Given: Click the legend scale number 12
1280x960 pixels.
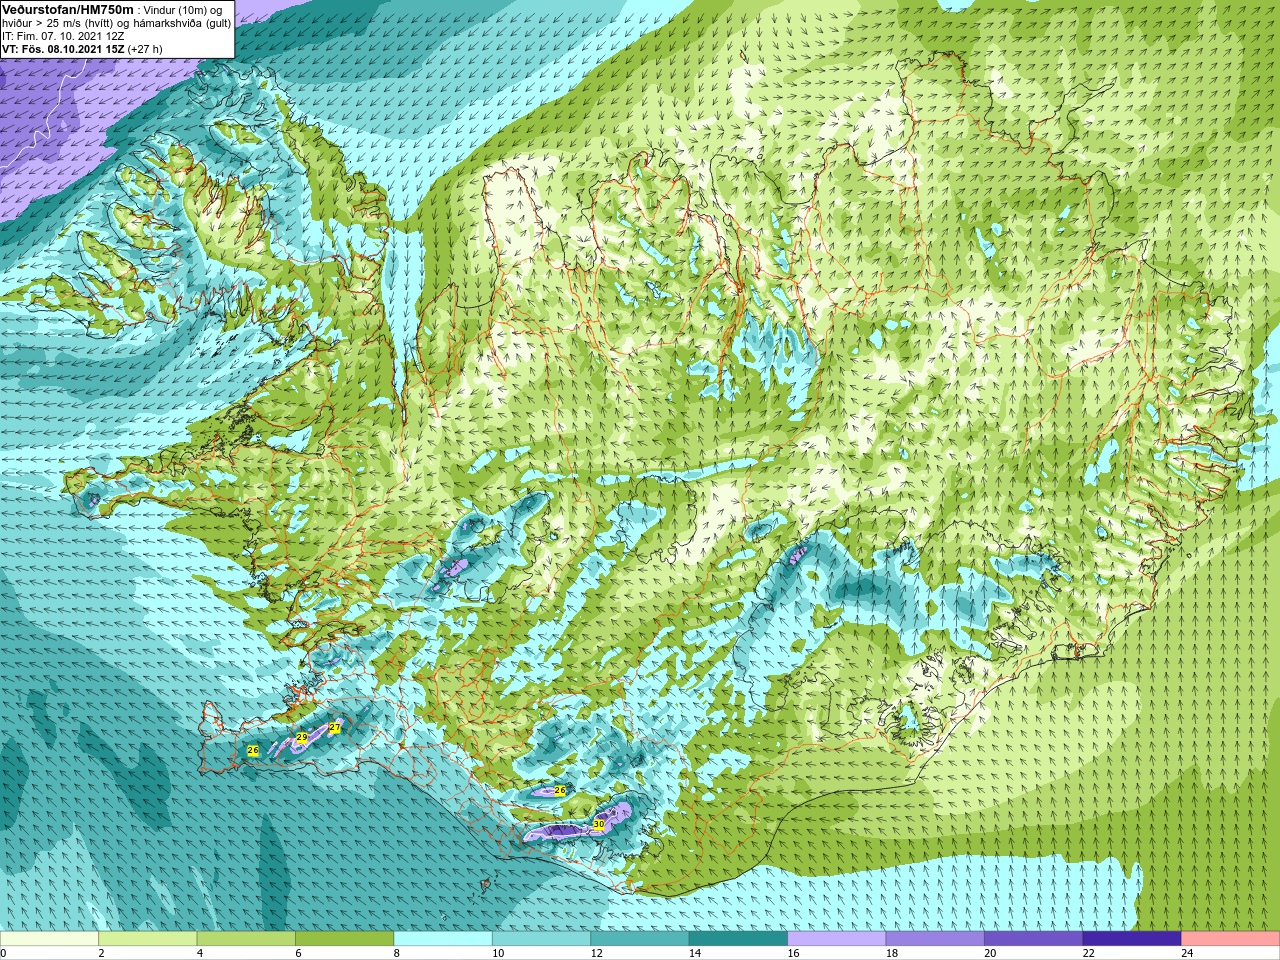Looking at the screenshot, I should [x=596, y=953].
